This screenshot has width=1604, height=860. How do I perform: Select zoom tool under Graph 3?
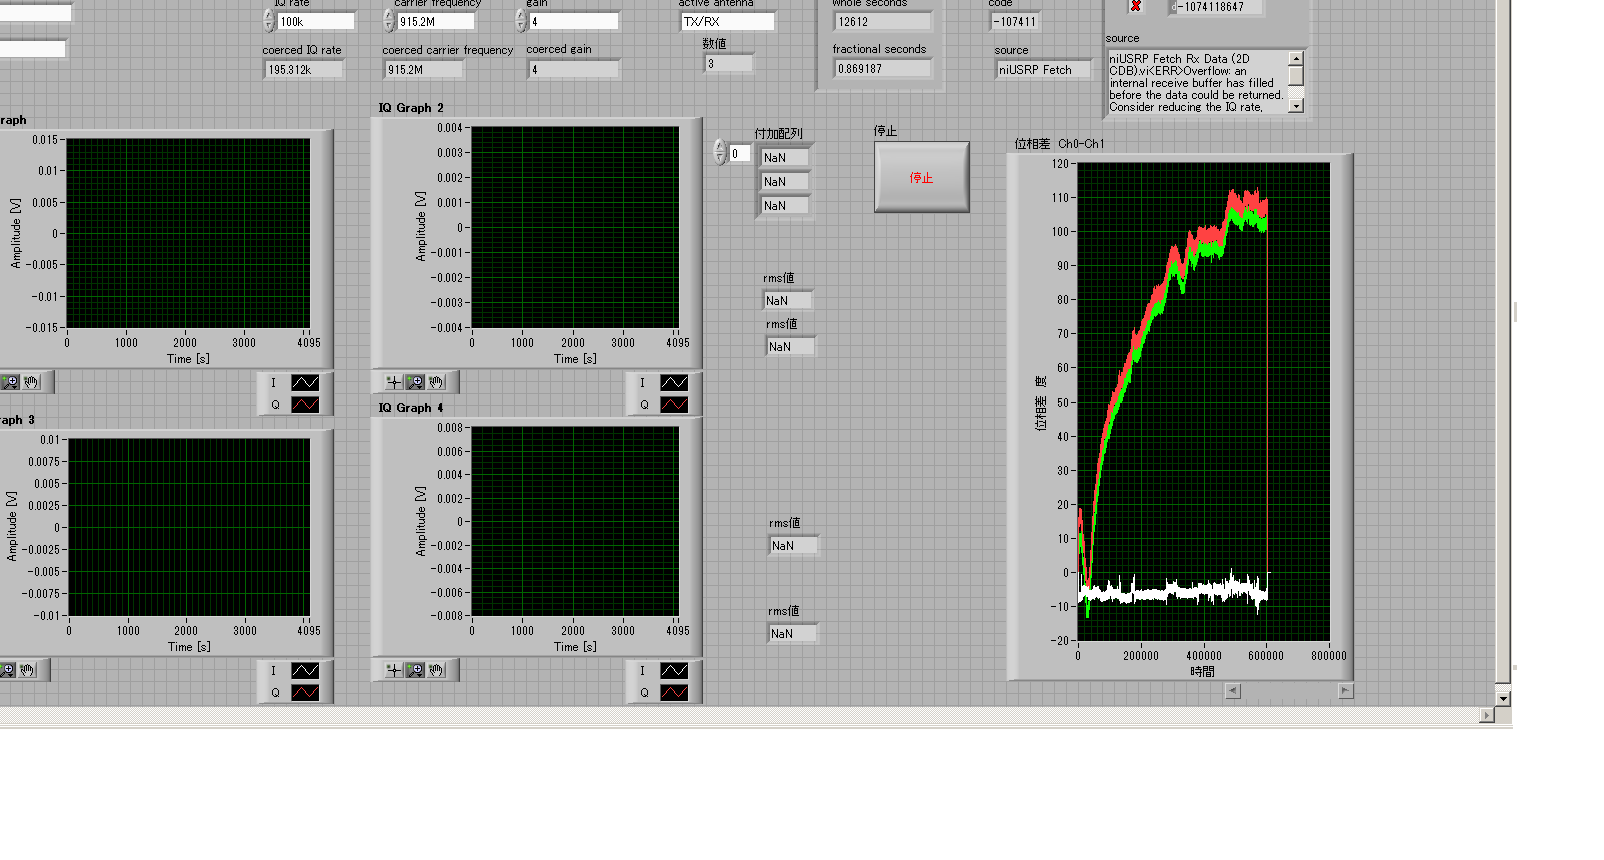[7, 670]
